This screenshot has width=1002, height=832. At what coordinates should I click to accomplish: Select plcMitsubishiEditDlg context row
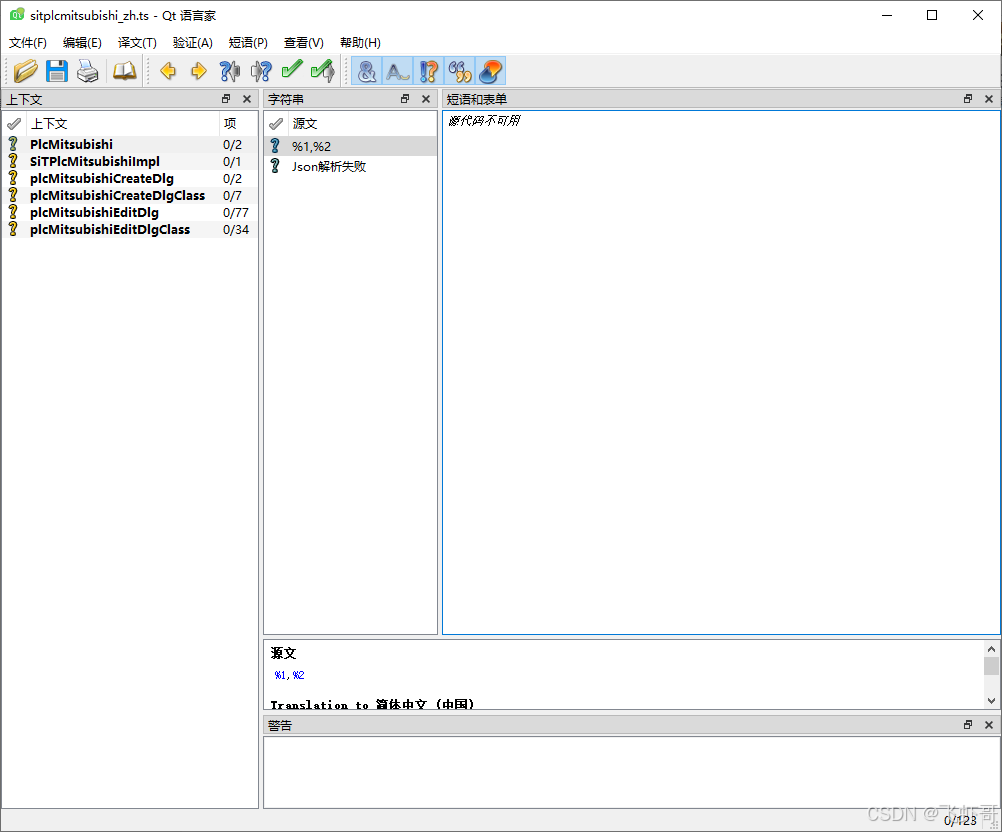coord(130,213)
